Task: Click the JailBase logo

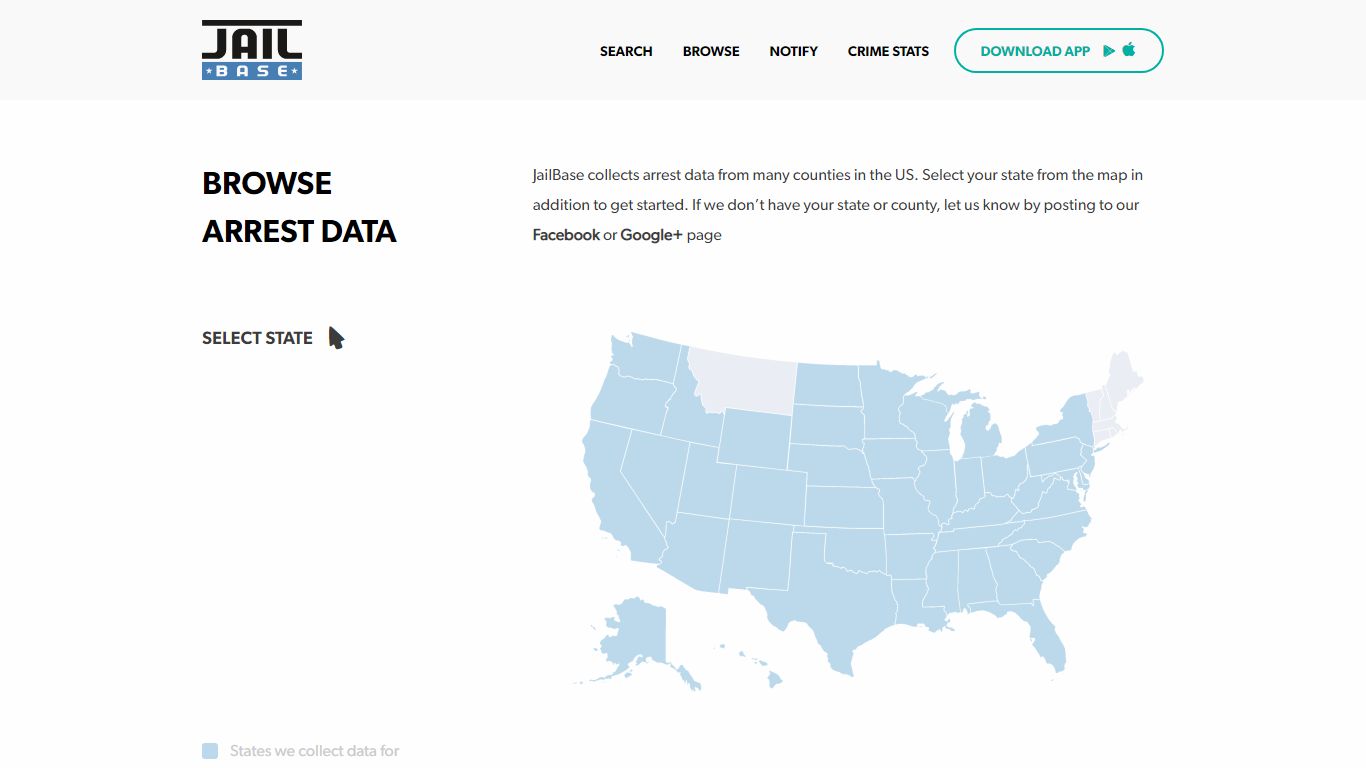Action: [x=252, y=50]
